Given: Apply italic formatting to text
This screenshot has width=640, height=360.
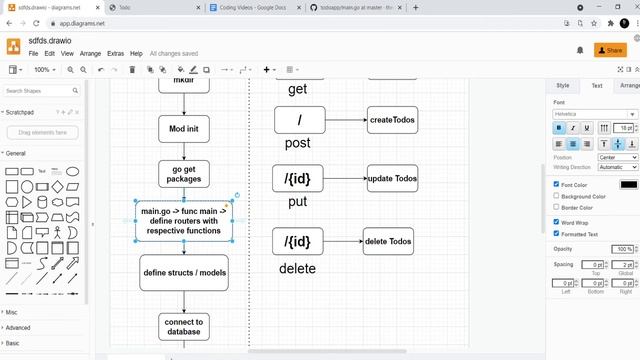Looking at the screenshot, I should point(573,128).
